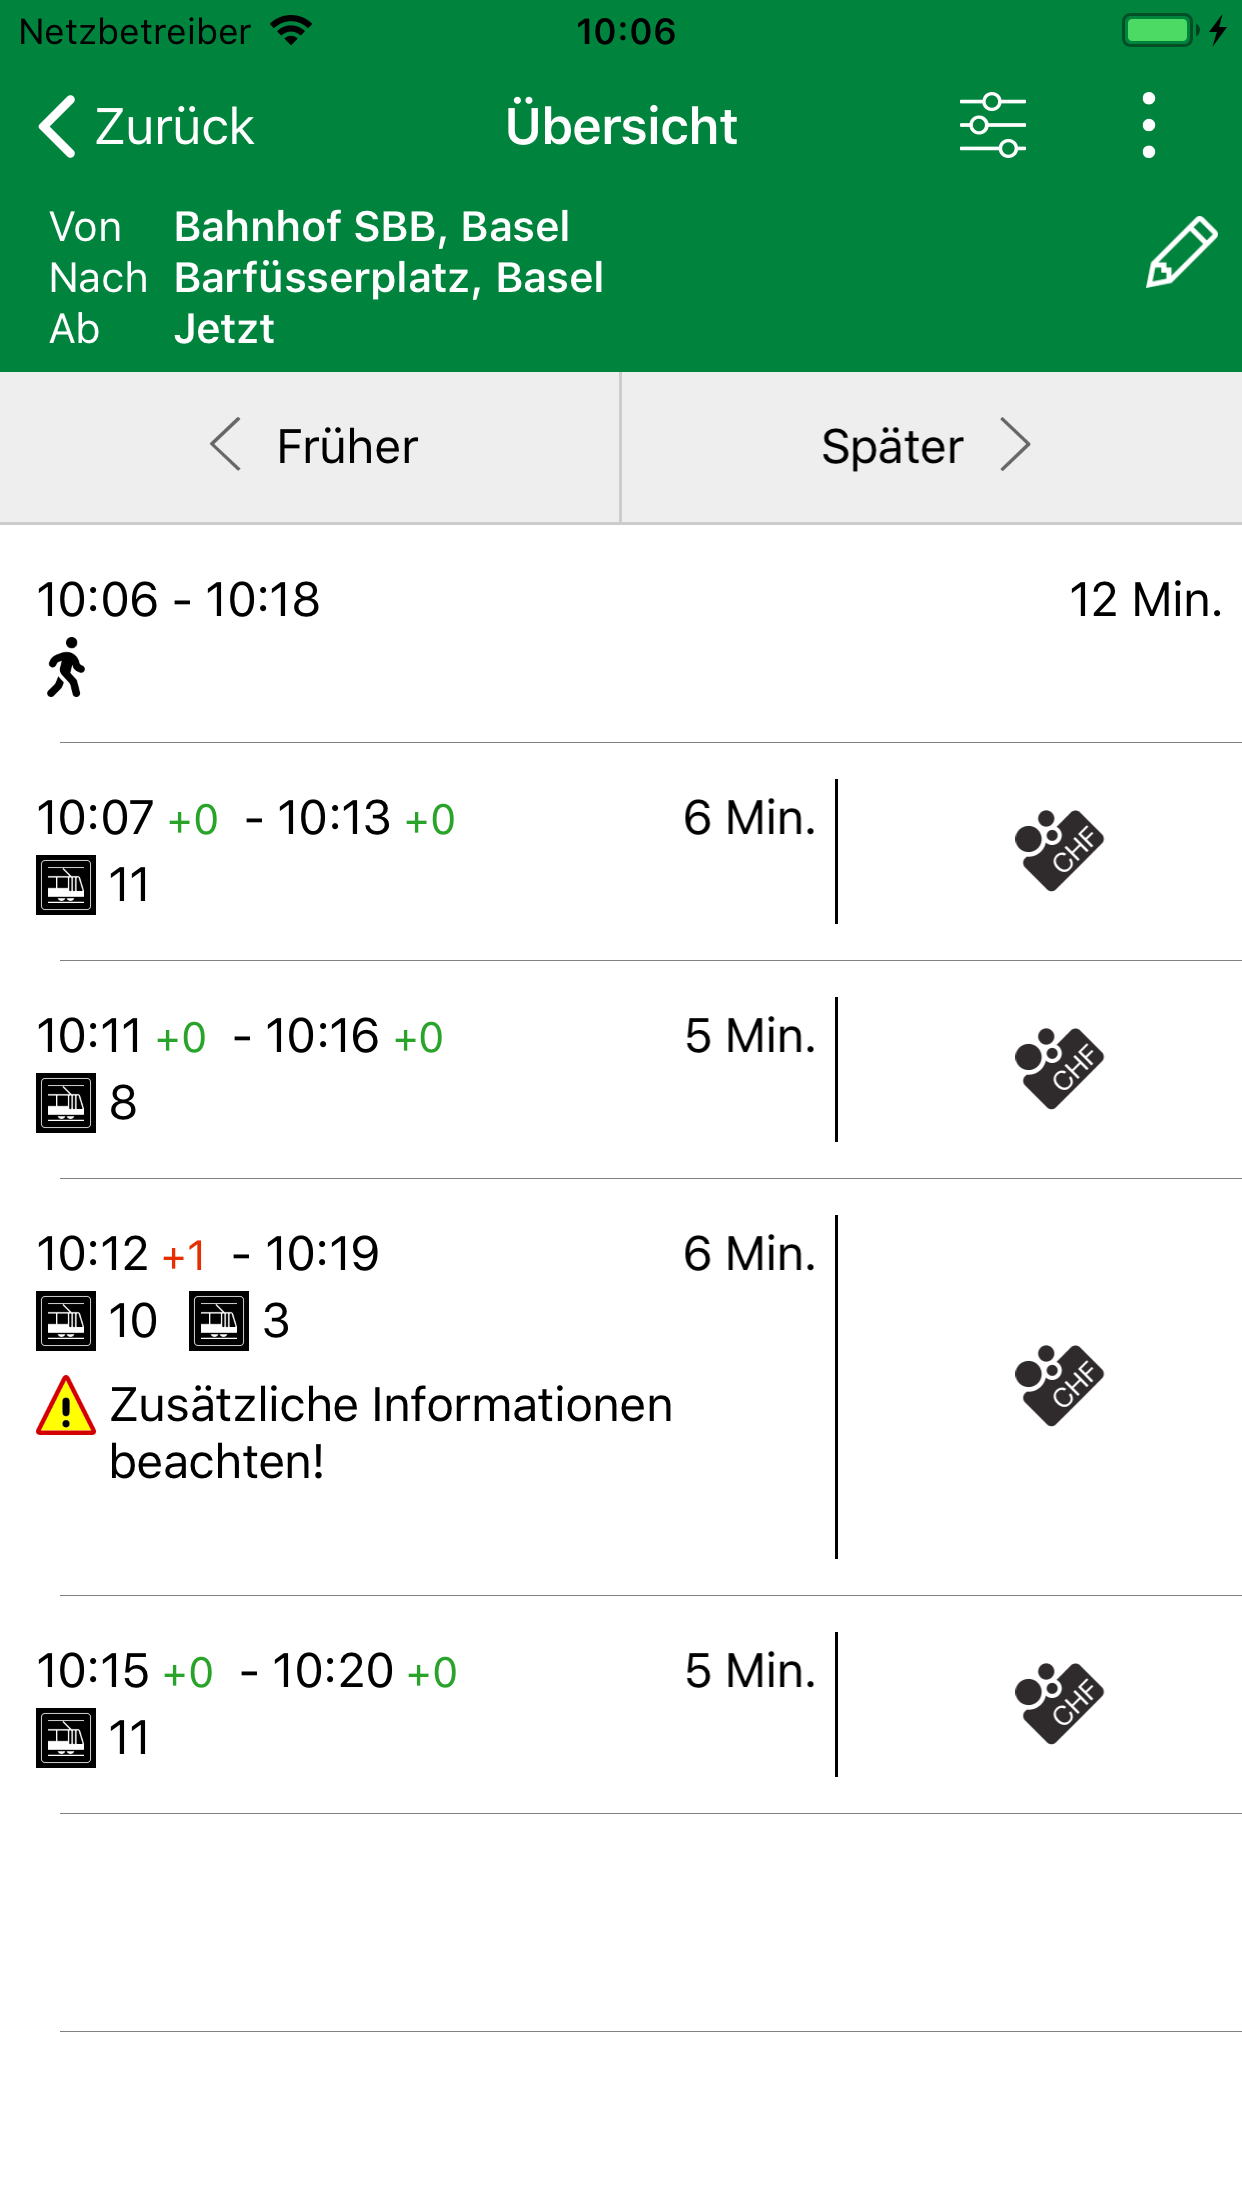This screenshot has width=1242, height=2208.
Task: Buy ticket for the 10:07 tram 11
Action: (x=1058, y=851)
